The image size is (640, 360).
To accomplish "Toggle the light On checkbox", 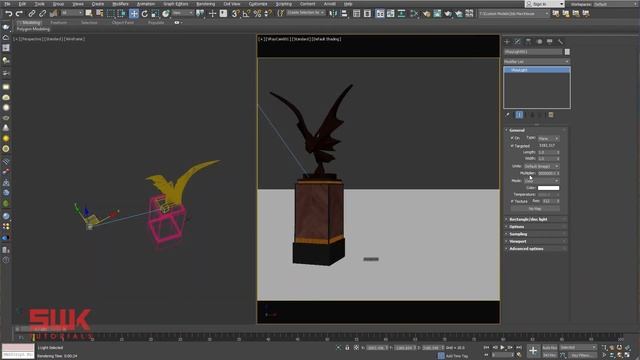I will click(x=512, y=138).
